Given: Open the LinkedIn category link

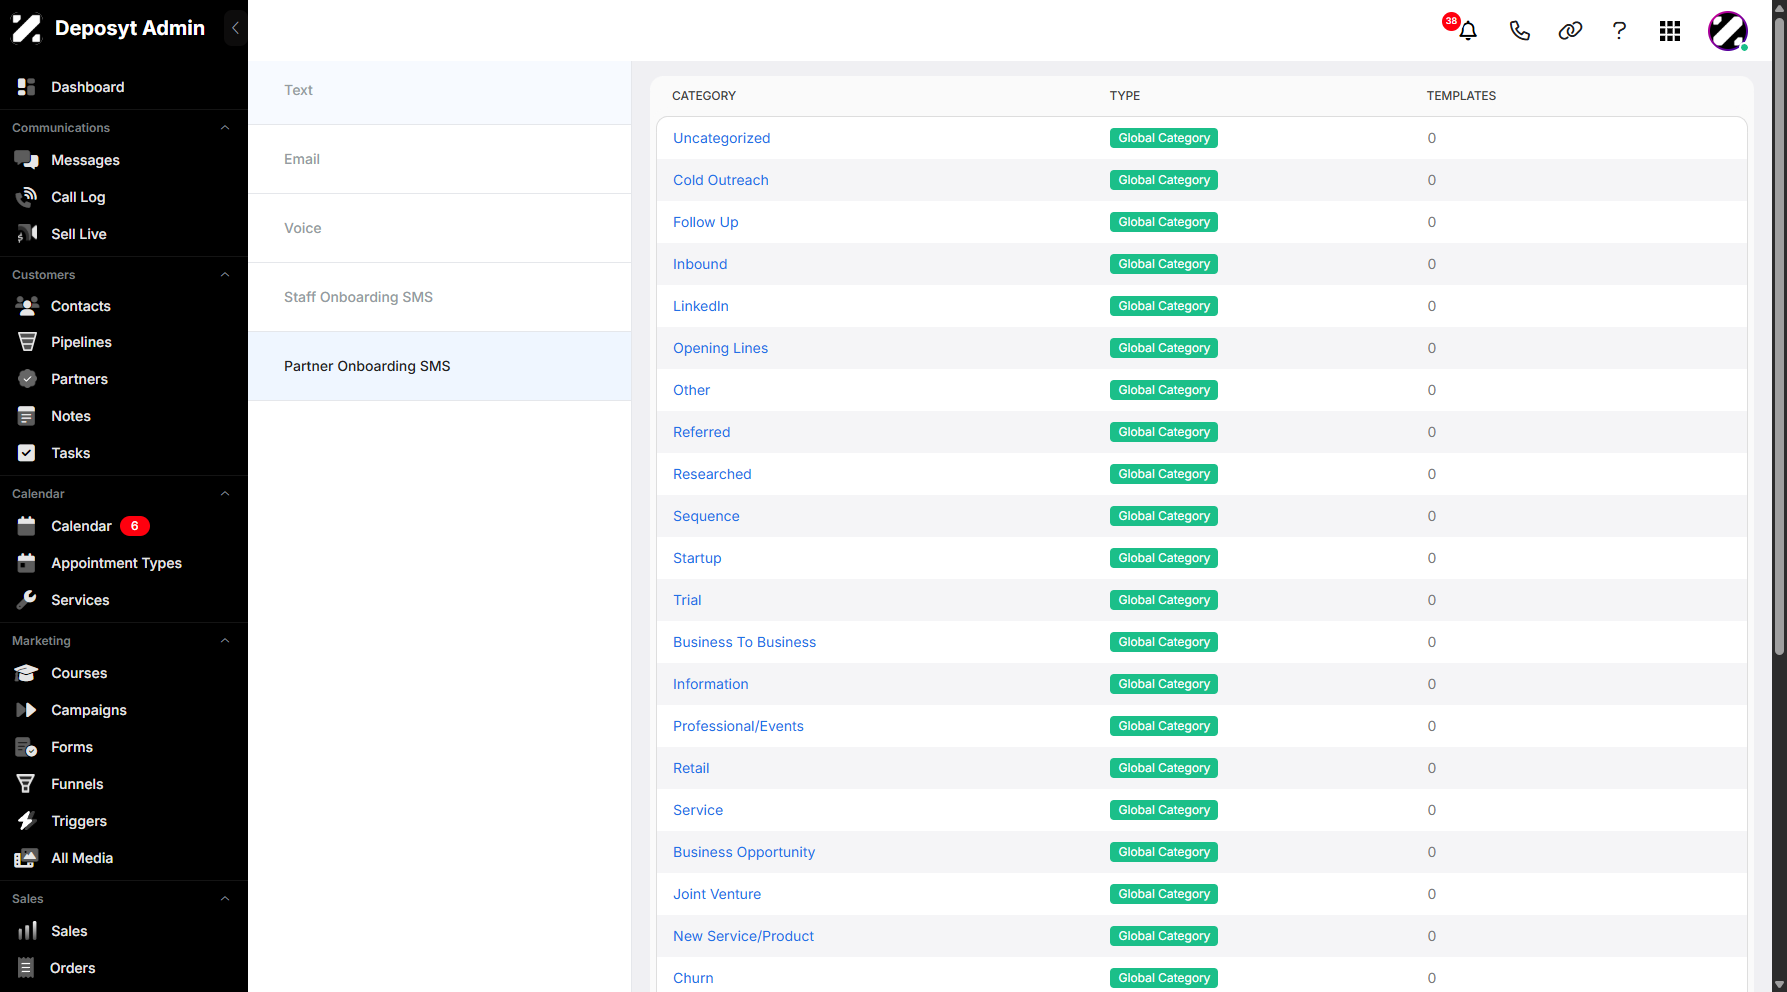Looking at the screenshot, I should pyautogui.click(x=701, y=306).
